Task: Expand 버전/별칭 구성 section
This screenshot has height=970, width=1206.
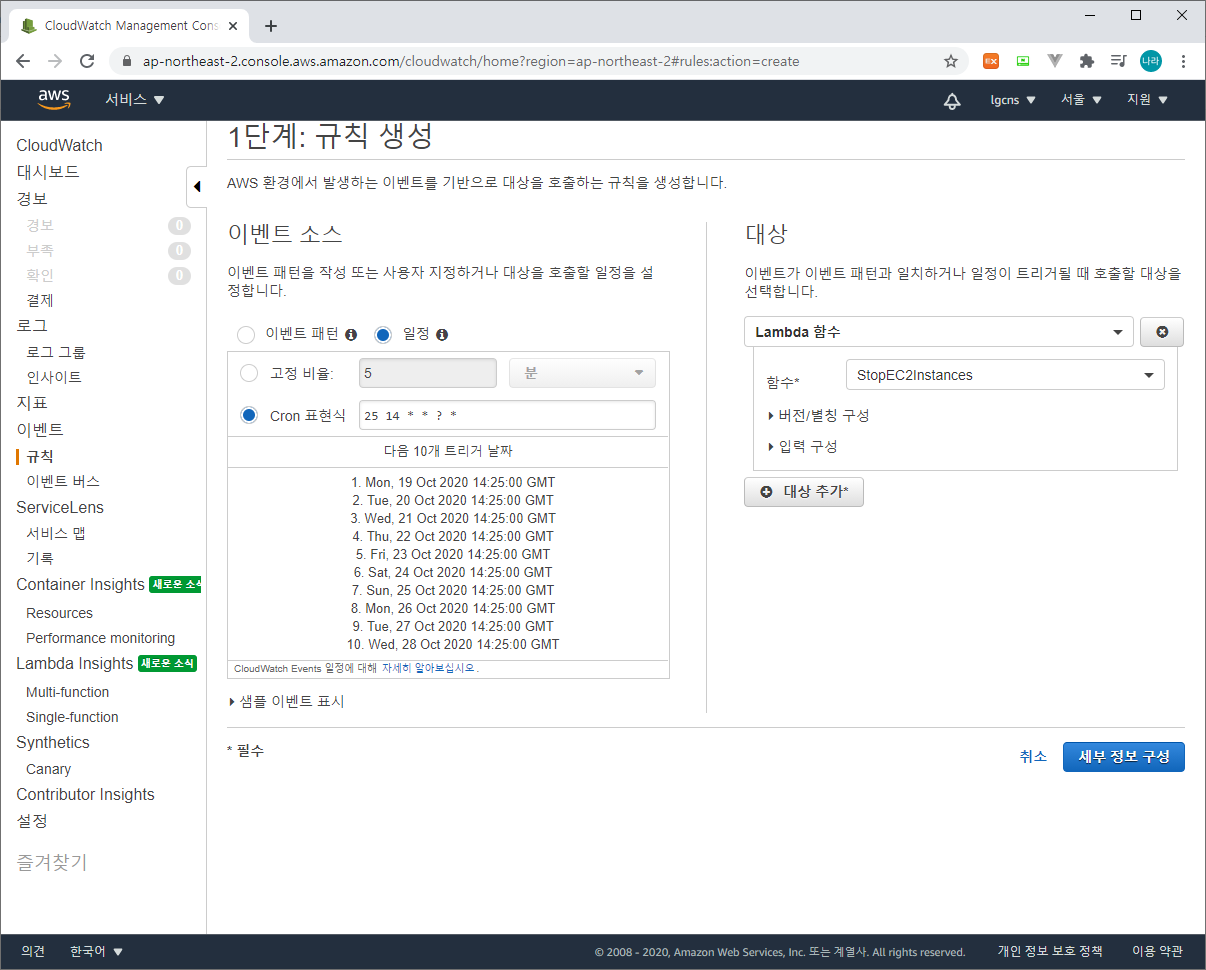Action: coord(818,416)
